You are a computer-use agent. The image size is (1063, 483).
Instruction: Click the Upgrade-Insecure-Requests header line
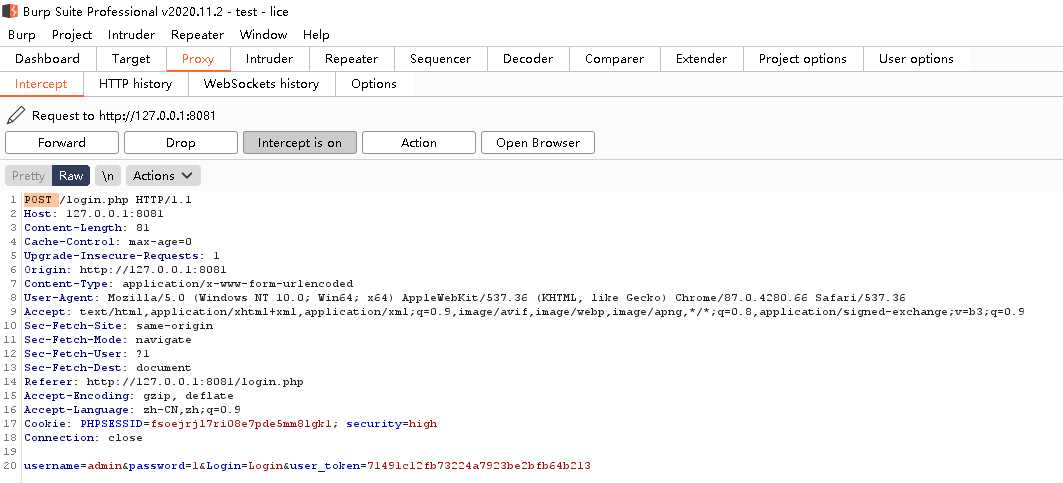pyautogui.click(x=121, y=256)
